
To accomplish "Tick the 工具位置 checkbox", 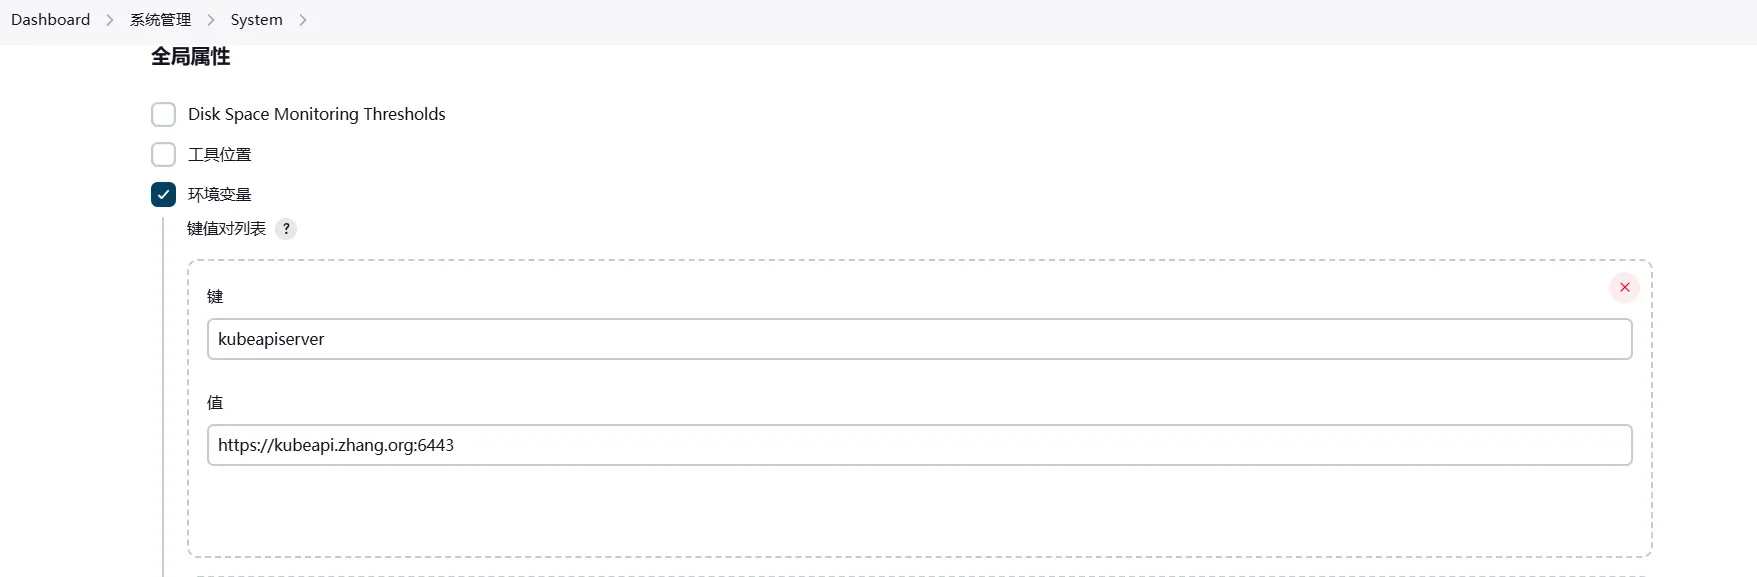I will [x=163, y=154].
